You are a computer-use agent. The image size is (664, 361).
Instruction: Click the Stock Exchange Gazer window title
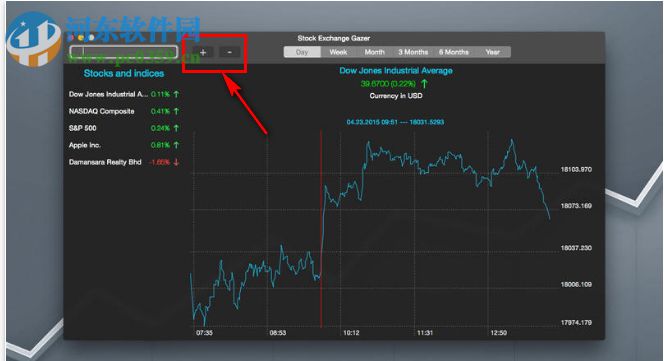pos(334,38)
